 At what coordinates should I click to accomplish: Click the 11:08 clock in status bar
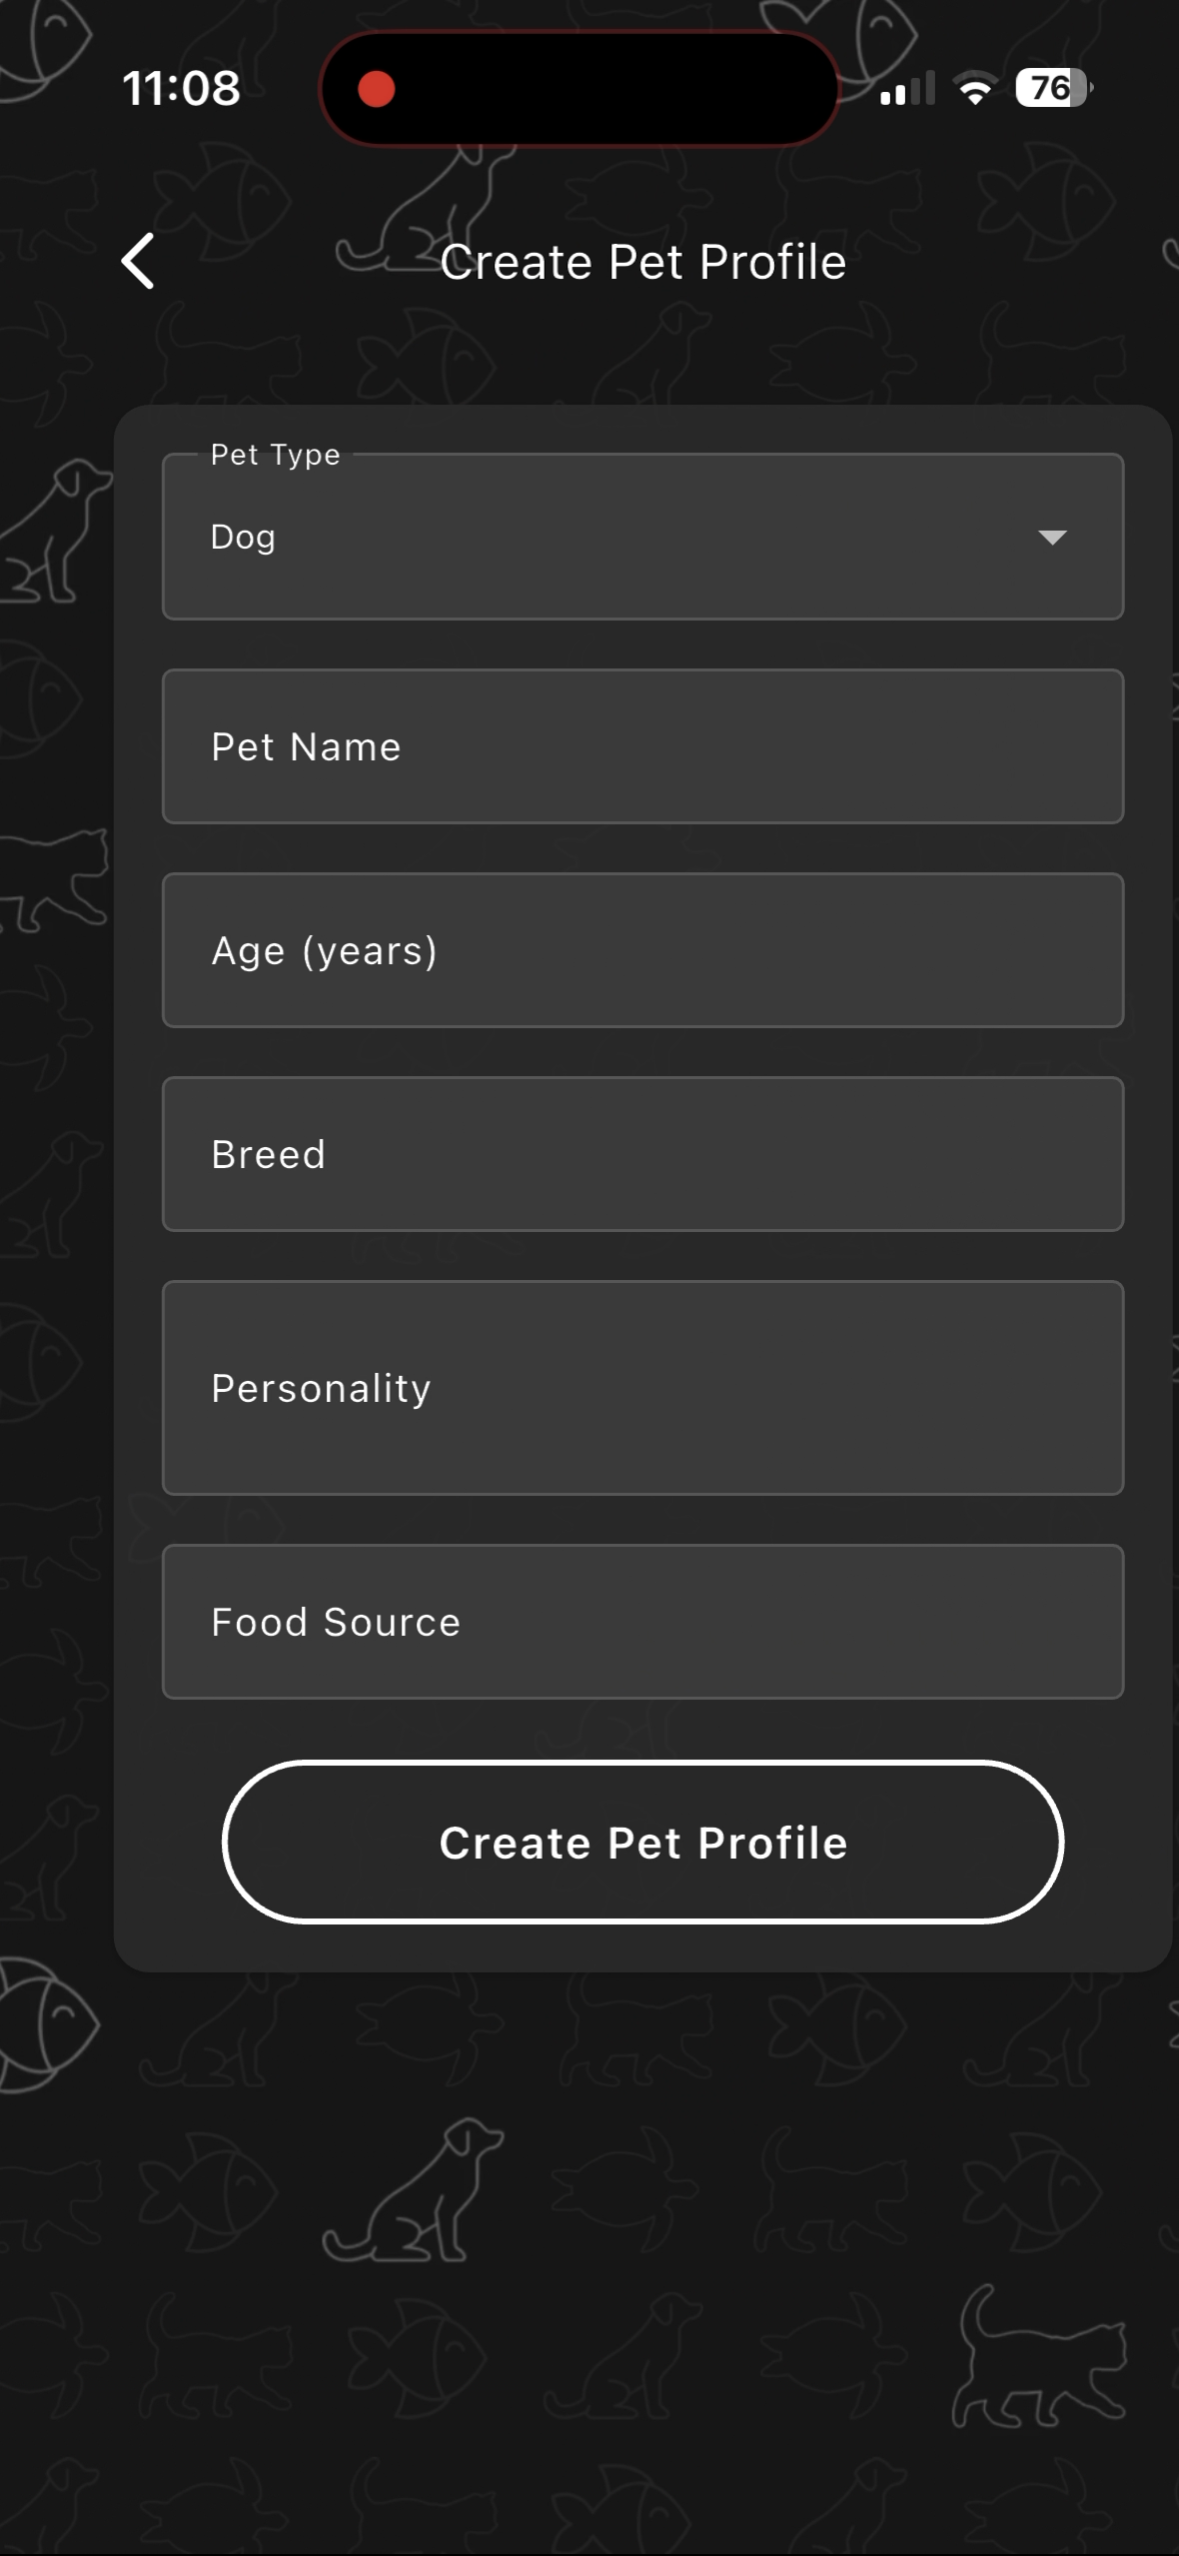(181, 88)
